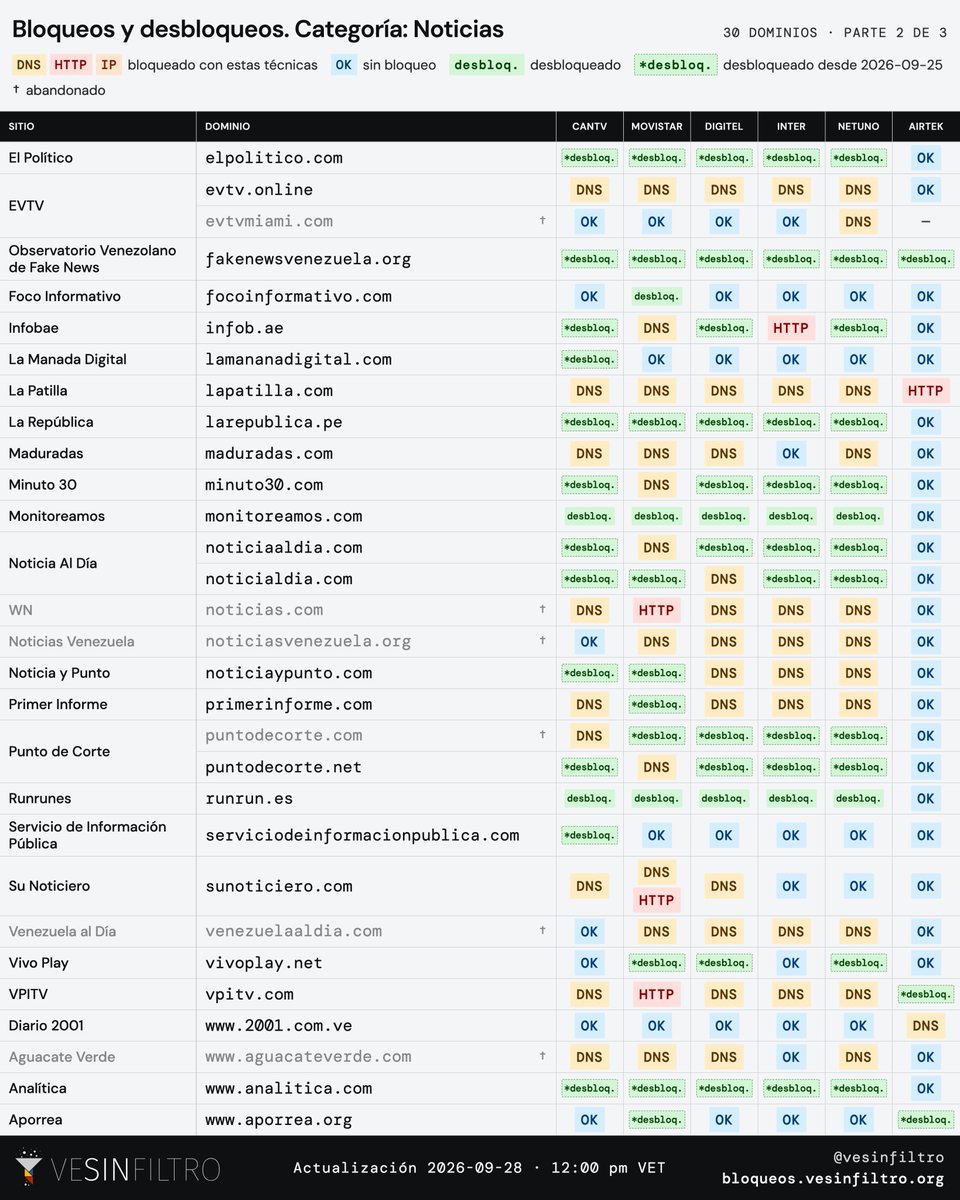
Task: Click the Actualización 2026-09-28 timestamp
Action: [479, 1168]
